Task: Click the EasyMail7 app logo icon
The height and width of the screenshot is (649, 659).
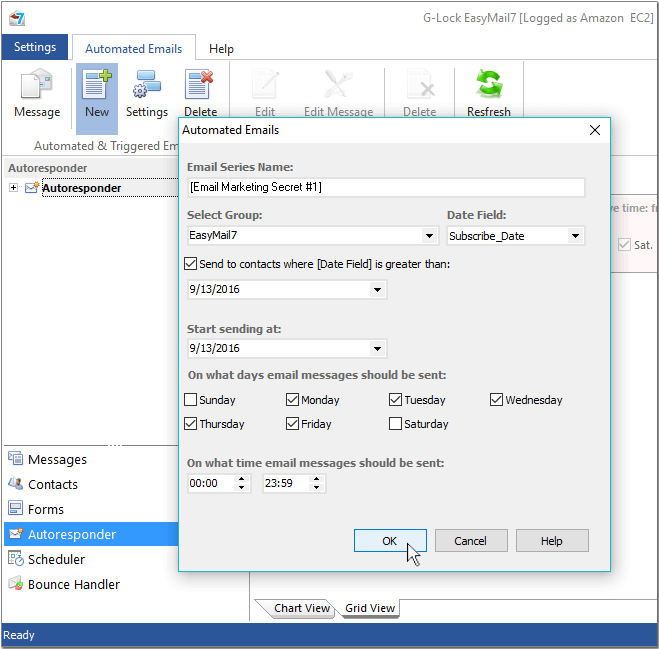Action: click(17, 18)
